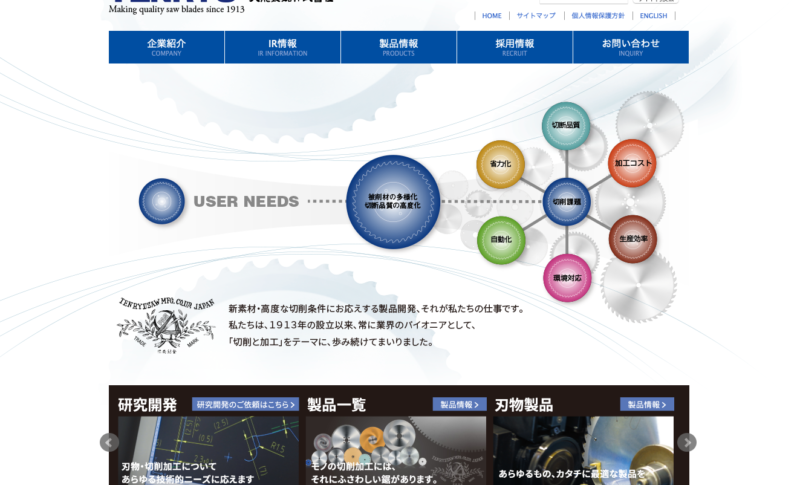Open the 個人情報保護方針 link
This screenshot has height=485, width=800.
pos(598,16)
